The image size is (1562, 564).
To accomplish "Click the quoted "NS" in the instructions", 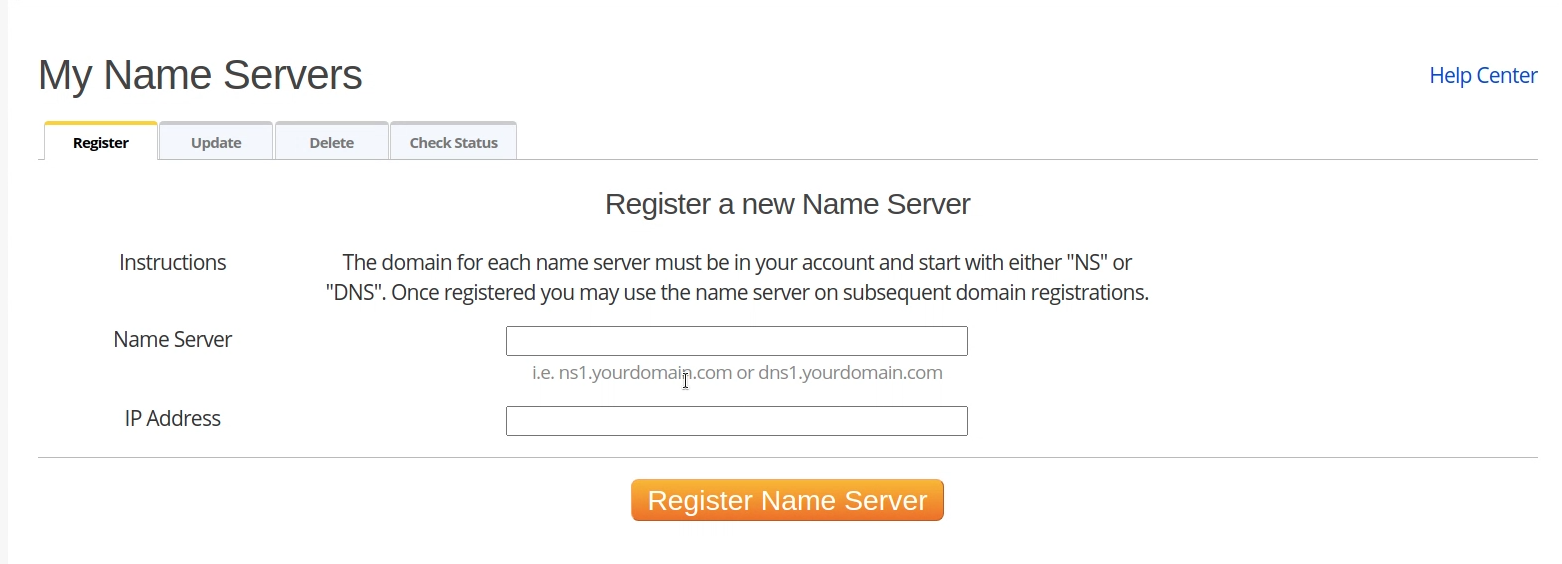I will point(1088,262).
